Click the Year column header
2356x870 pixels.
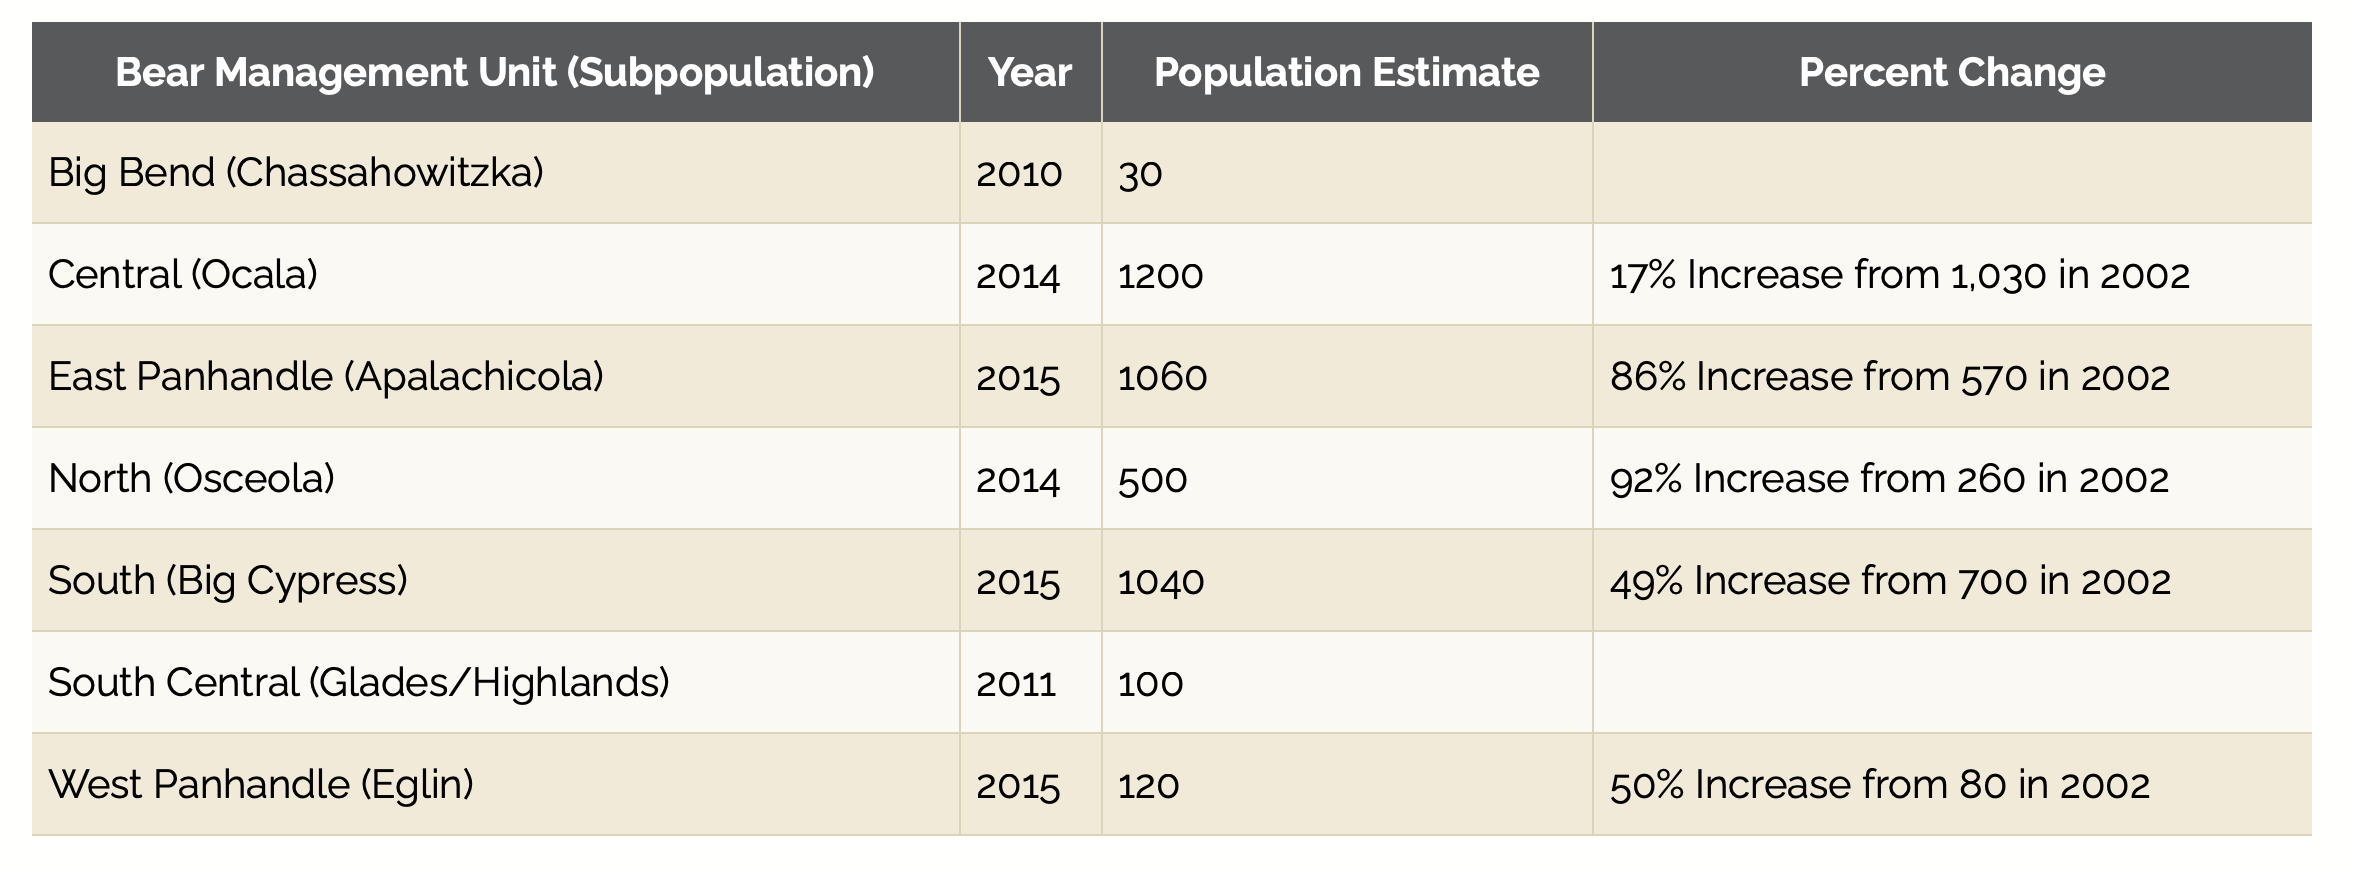pyautogui.click(x=1029, y=73)
